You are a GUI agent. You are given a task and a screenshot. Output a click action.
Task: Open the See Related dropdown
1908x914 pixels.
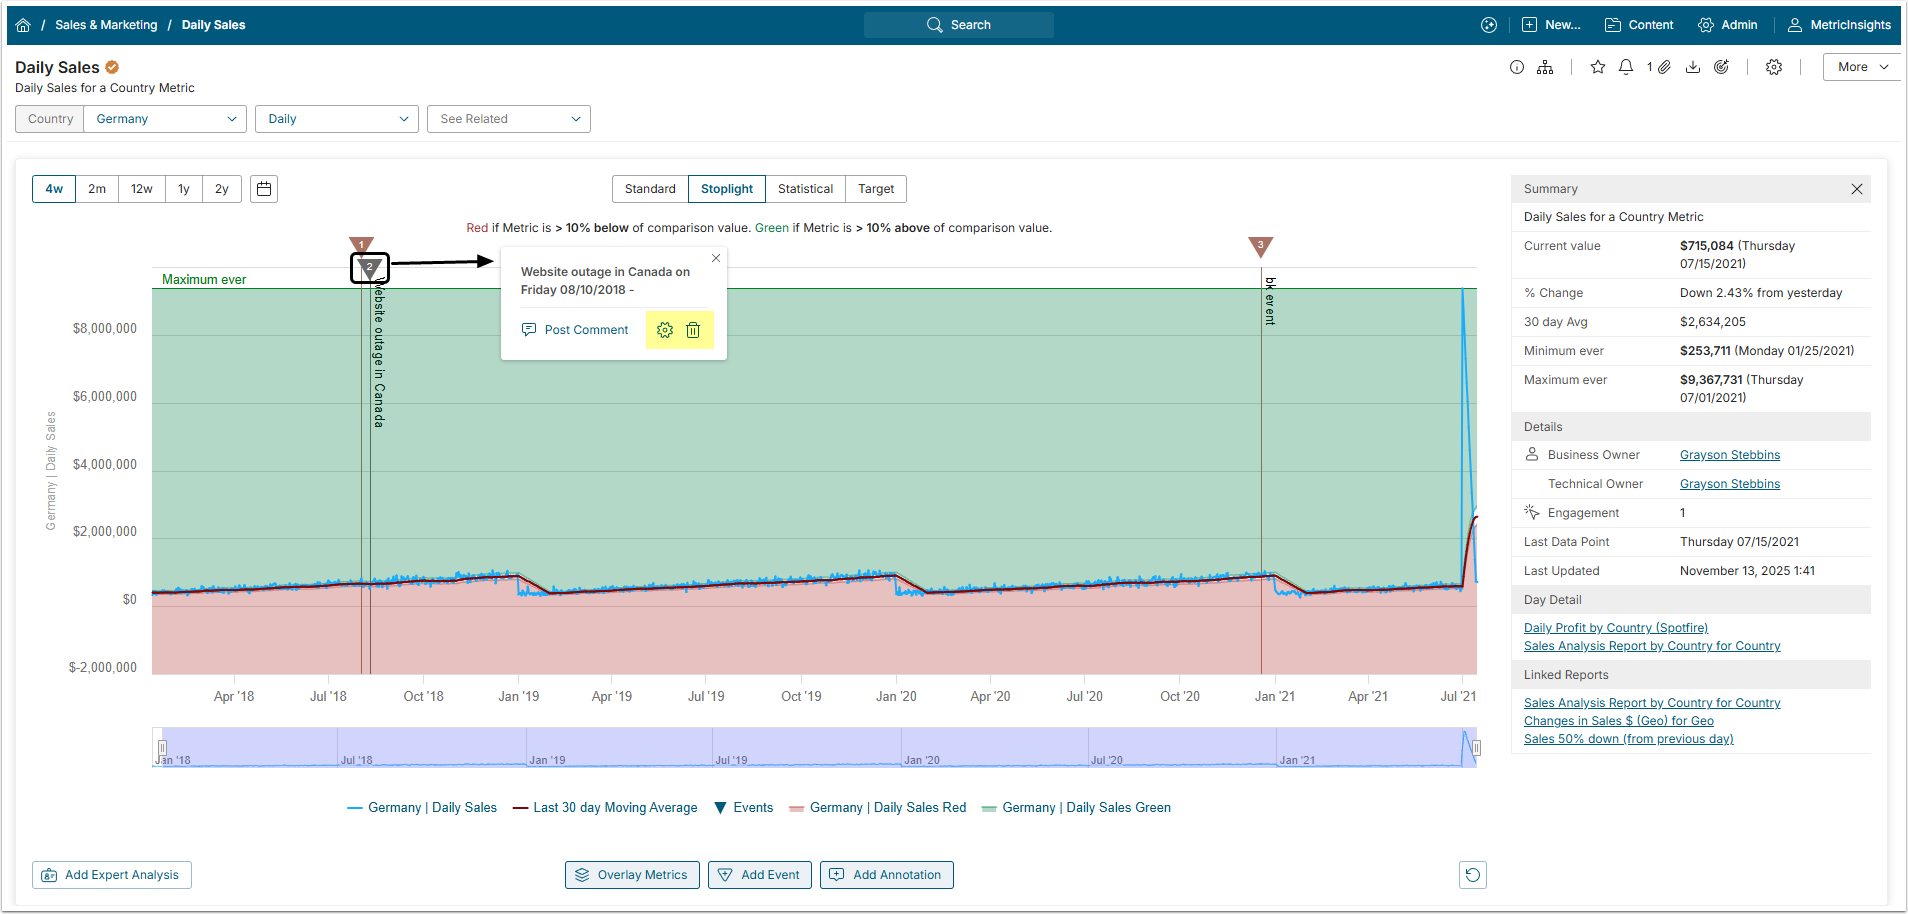click(x=508, y=119)
